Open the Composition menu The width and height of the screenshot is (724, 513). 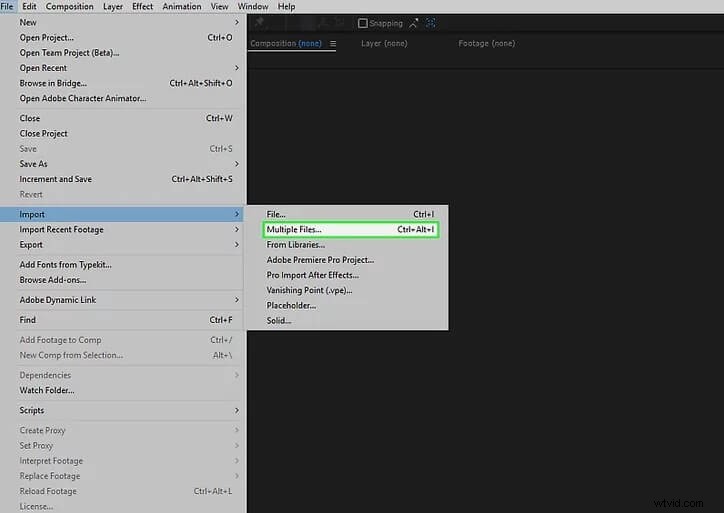(x=69, y=6)
